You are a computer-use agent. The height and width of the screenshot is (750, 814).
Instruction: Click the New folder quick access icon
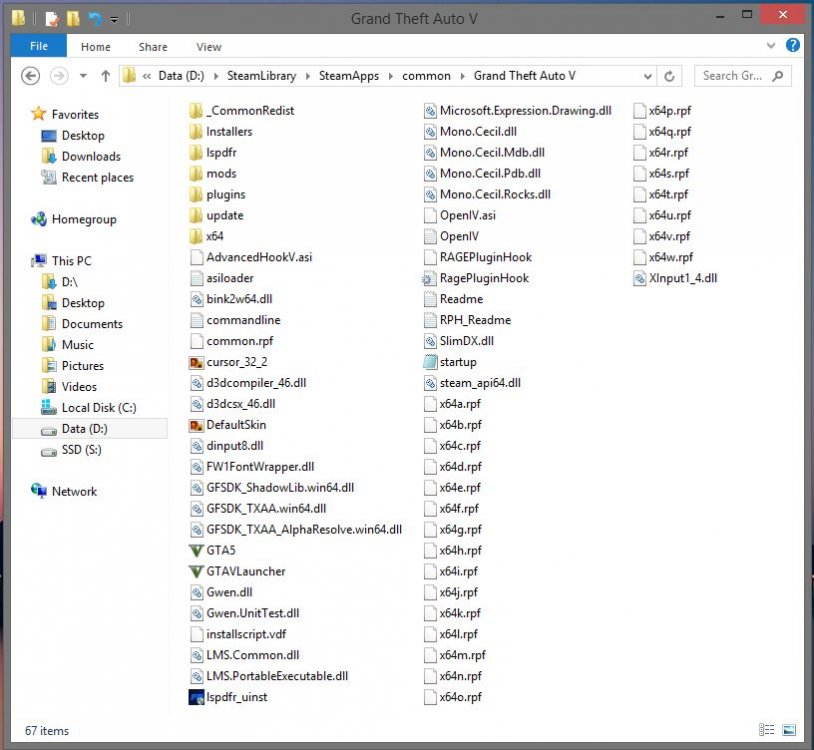pos(73,19)
